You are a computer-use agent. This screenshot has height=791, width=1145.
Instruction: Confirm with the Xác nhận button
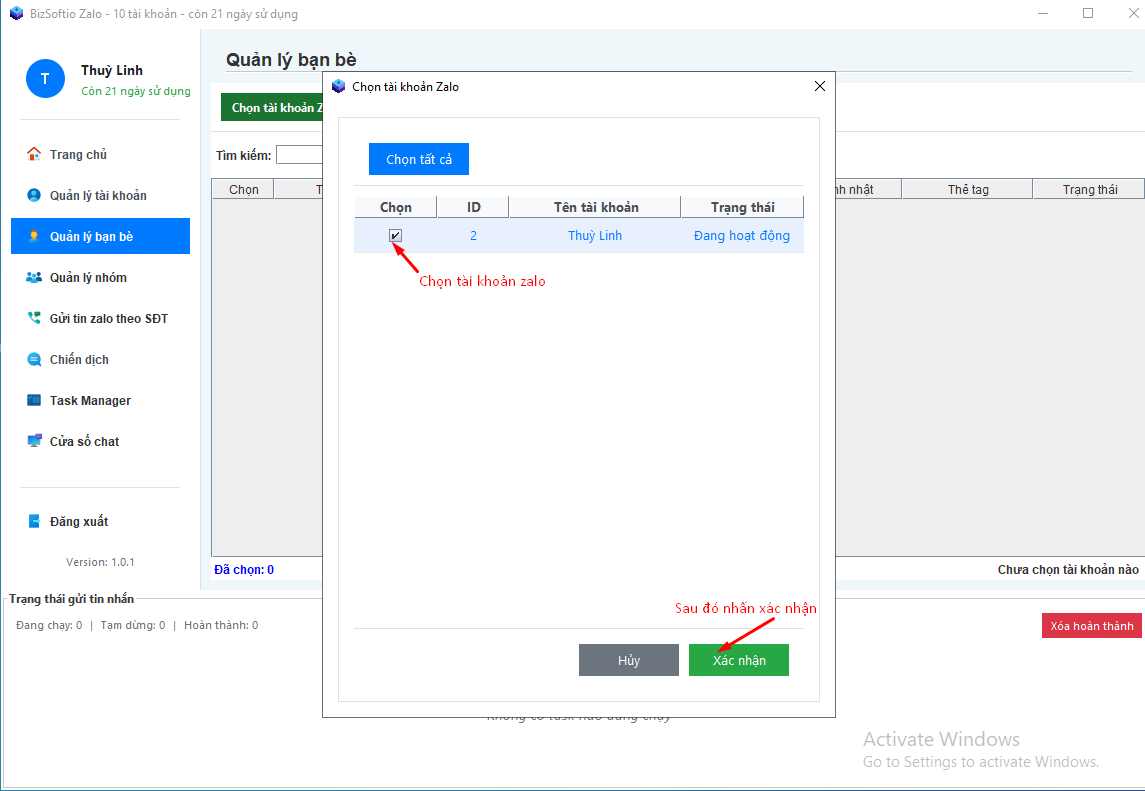click(x=738, y=660)
